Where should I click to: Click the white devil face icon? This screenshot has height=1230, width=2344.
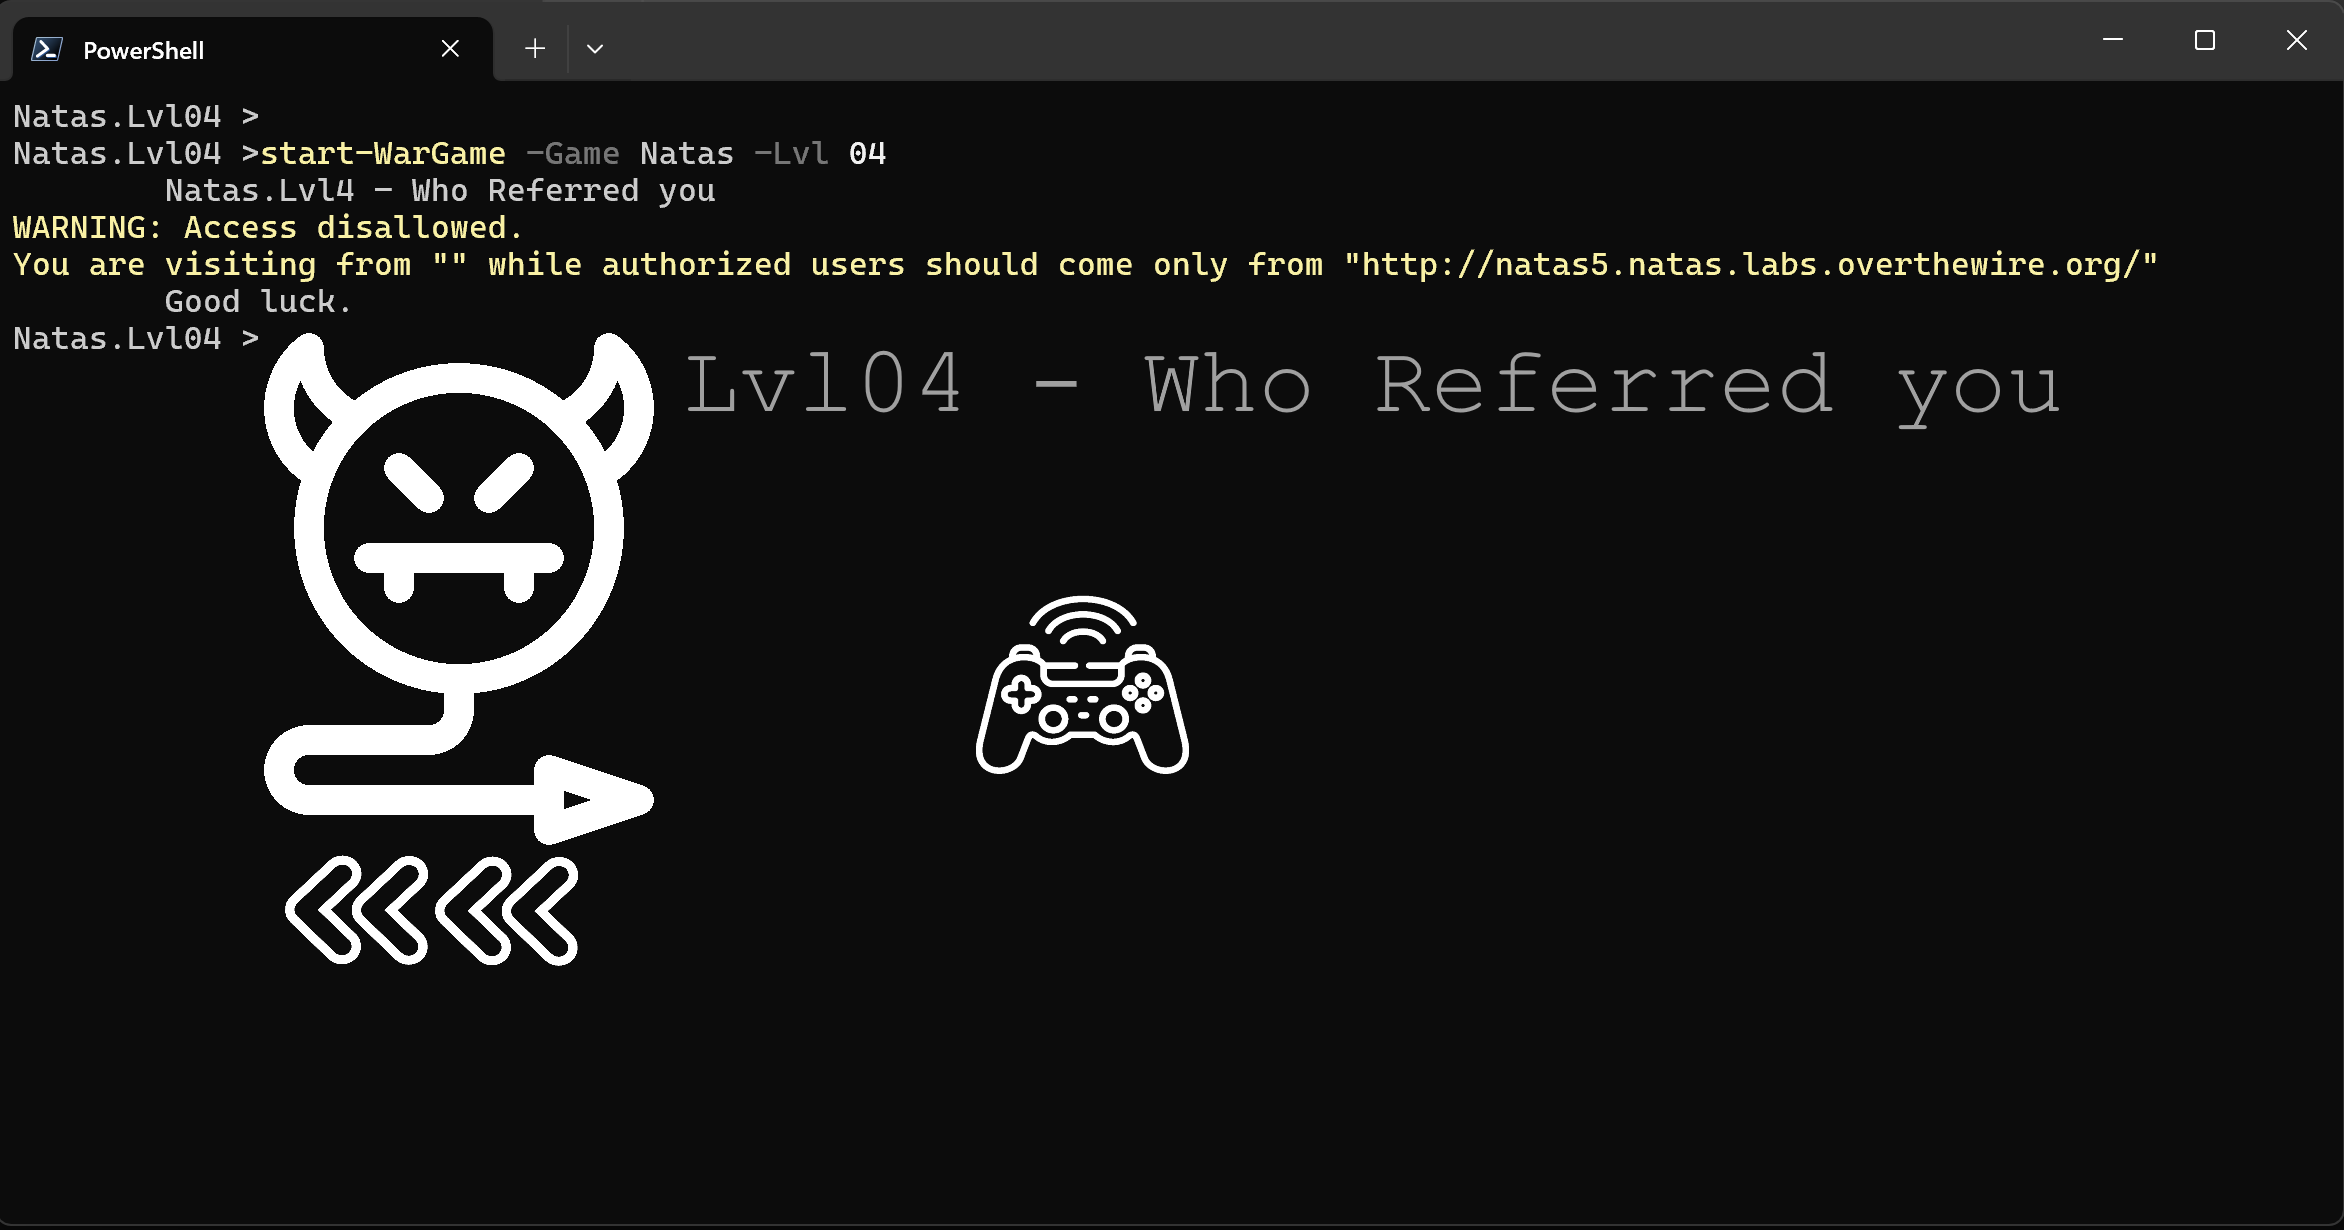click(459, 512)
